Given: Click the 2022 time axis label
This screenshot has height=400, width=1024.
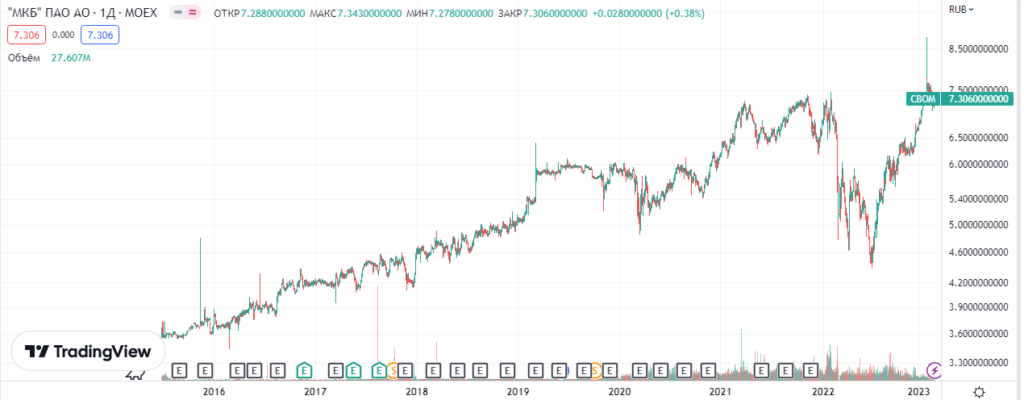Looking at the screenshot, I should 822,392.
